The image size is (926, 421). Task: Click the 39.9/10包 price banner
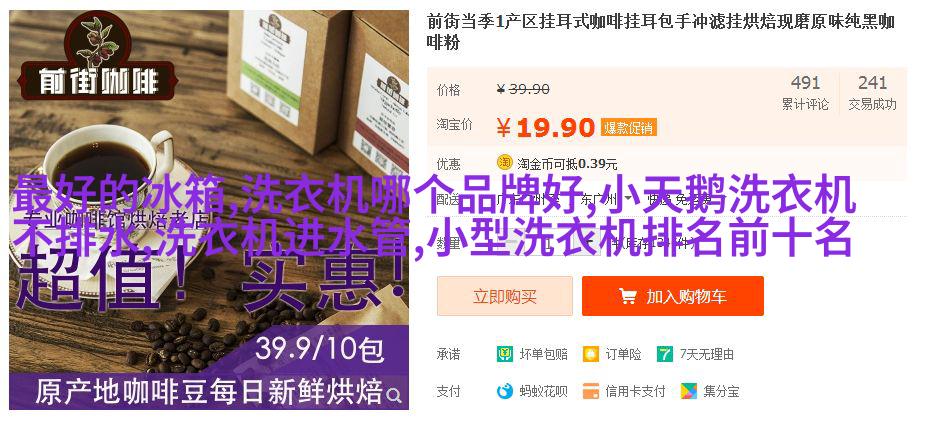pos(319,350)
